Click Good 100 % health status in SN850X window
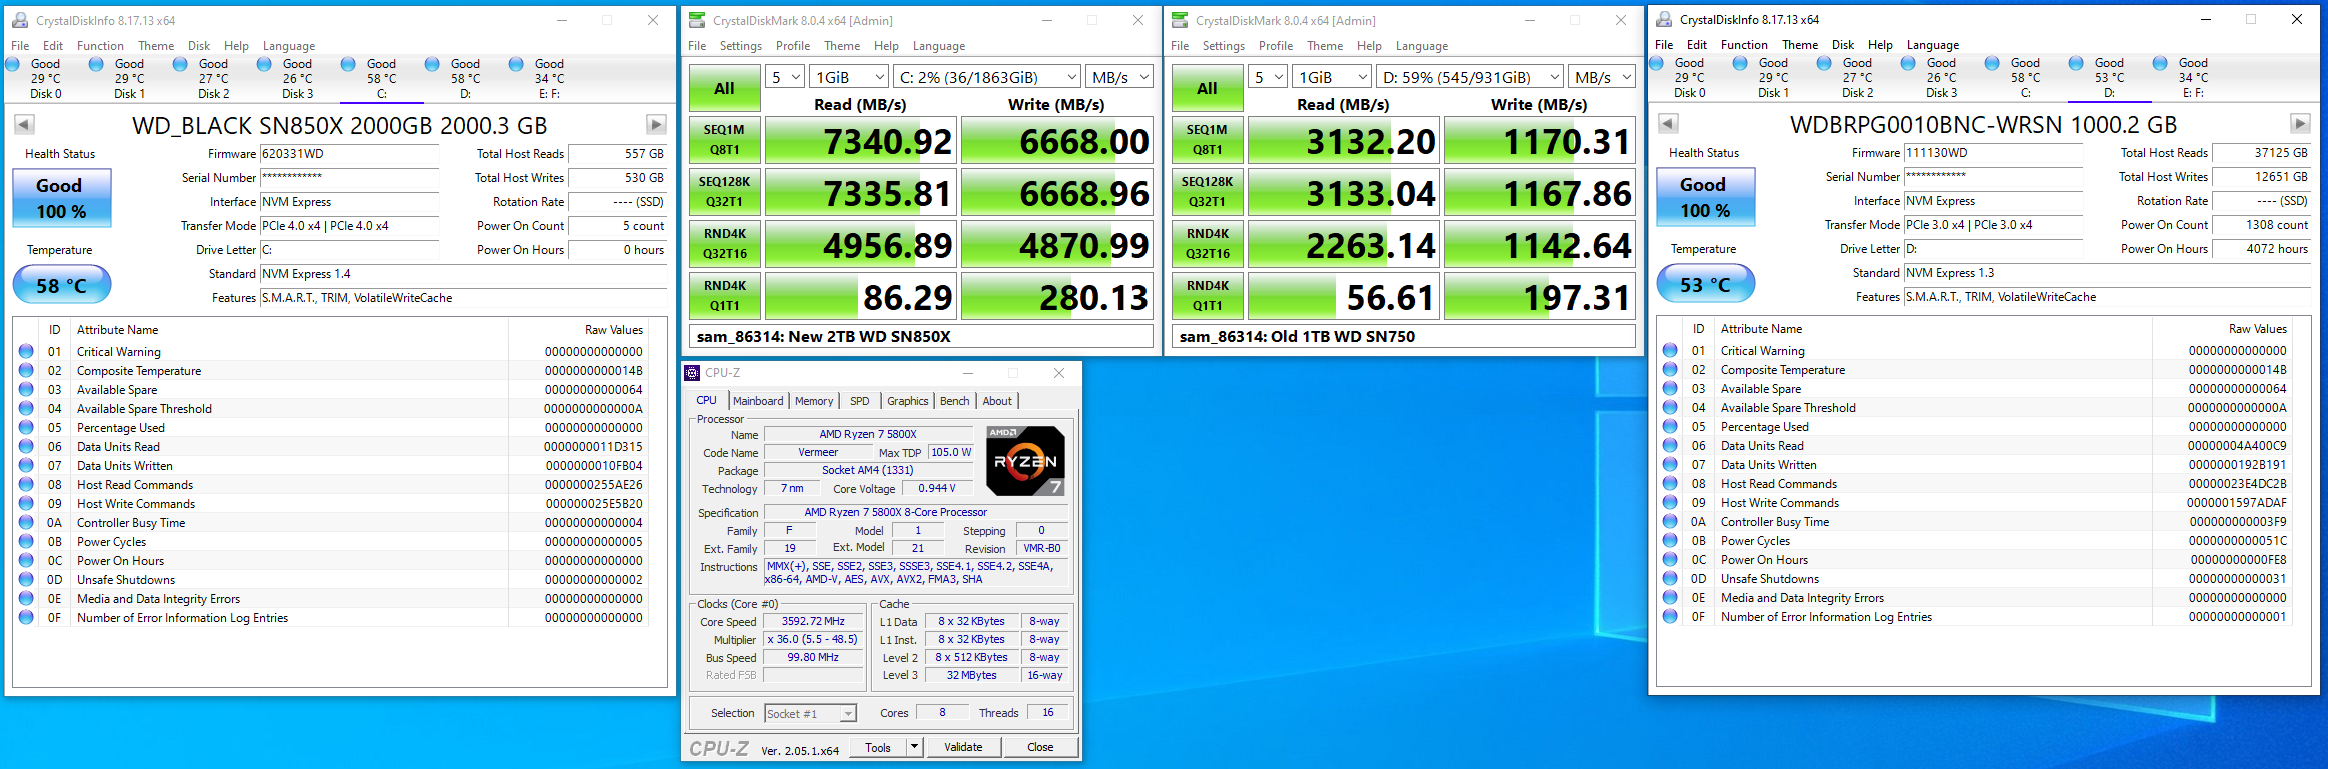This screenshot has height=769, width=2328. [x=61, y=198]
